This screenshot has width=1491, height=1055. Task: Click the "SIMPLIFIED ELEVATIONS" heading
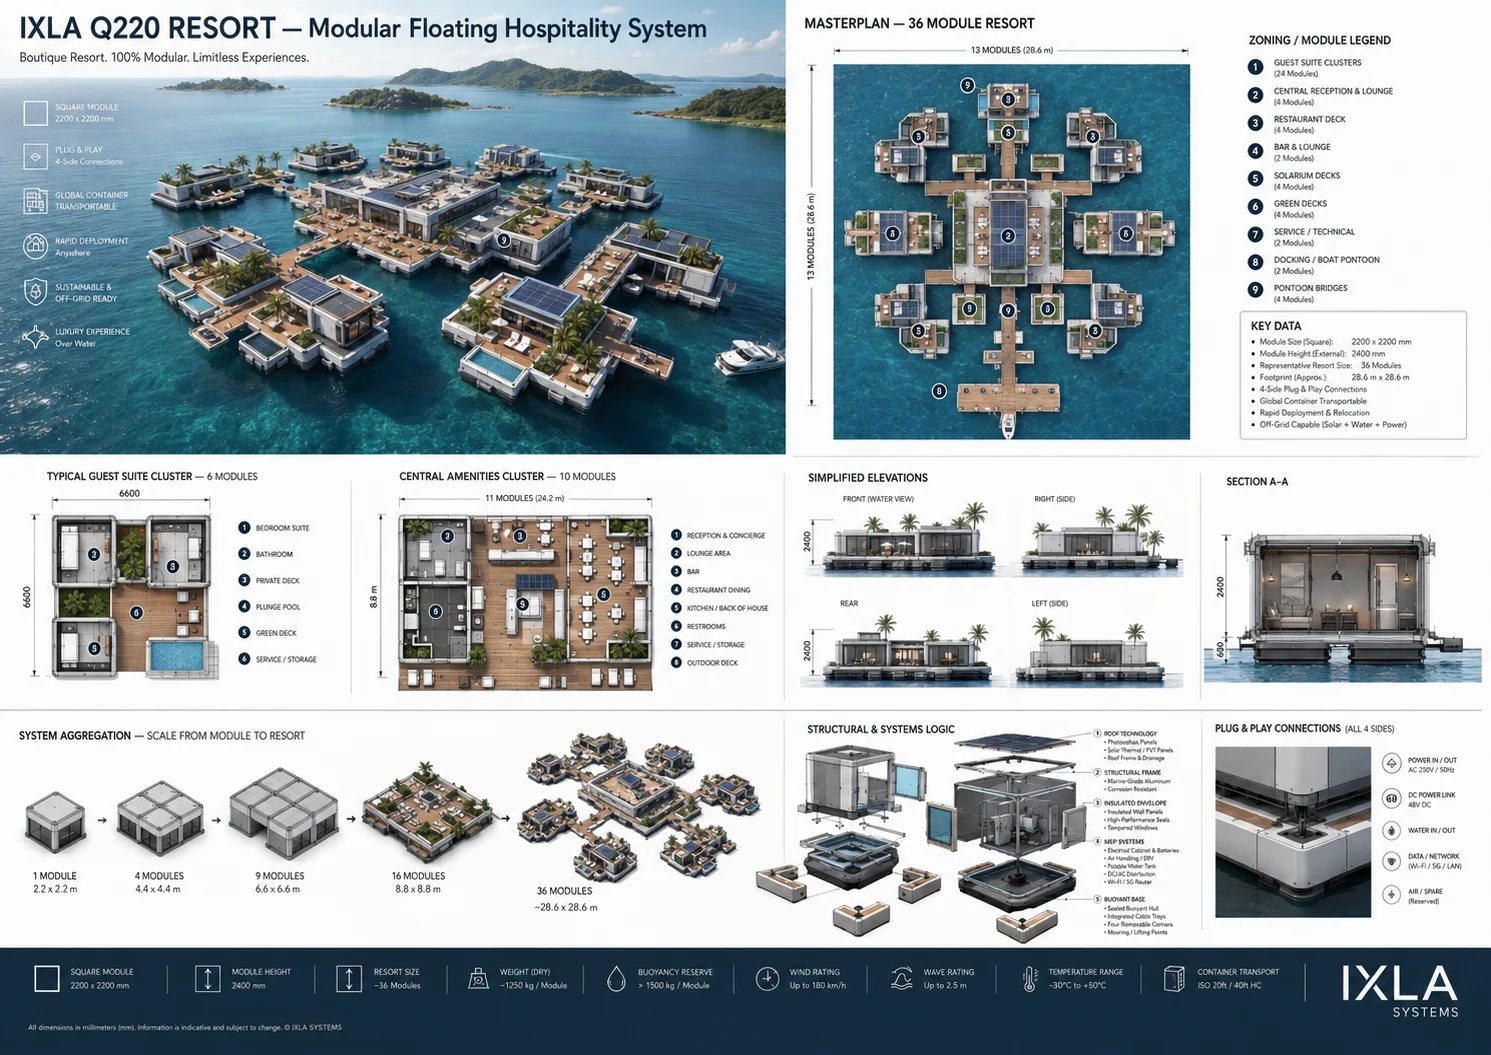pos(868,478)
